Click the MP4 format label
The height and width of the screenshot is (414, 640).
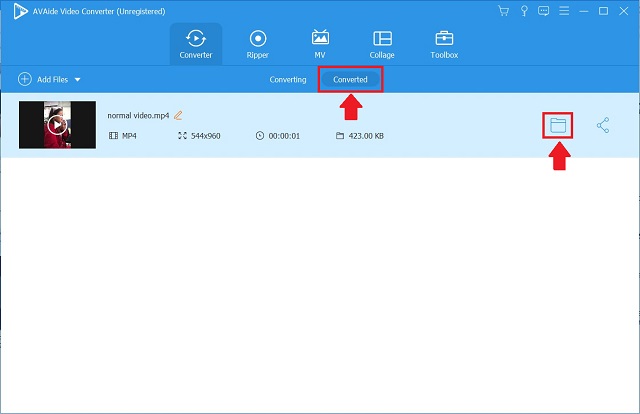click(x=129, y=136)
